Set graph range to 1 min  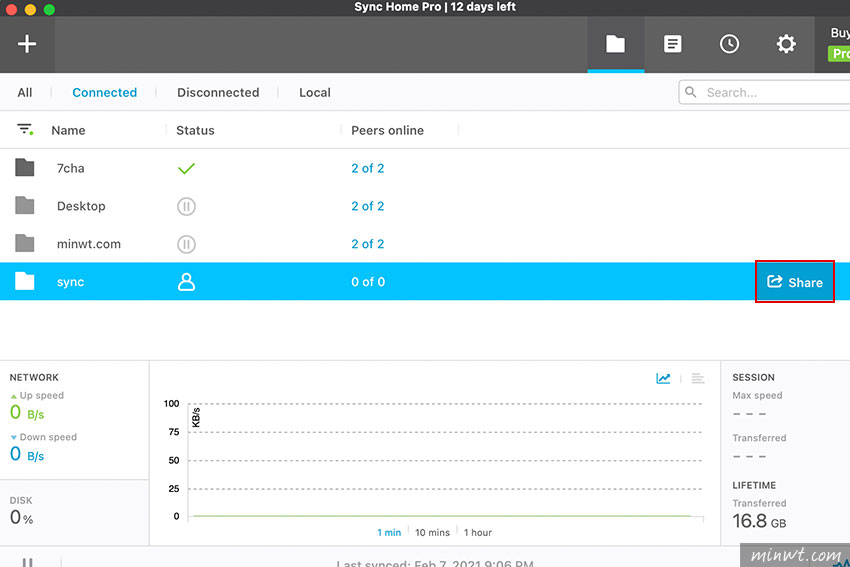[389, 532]
